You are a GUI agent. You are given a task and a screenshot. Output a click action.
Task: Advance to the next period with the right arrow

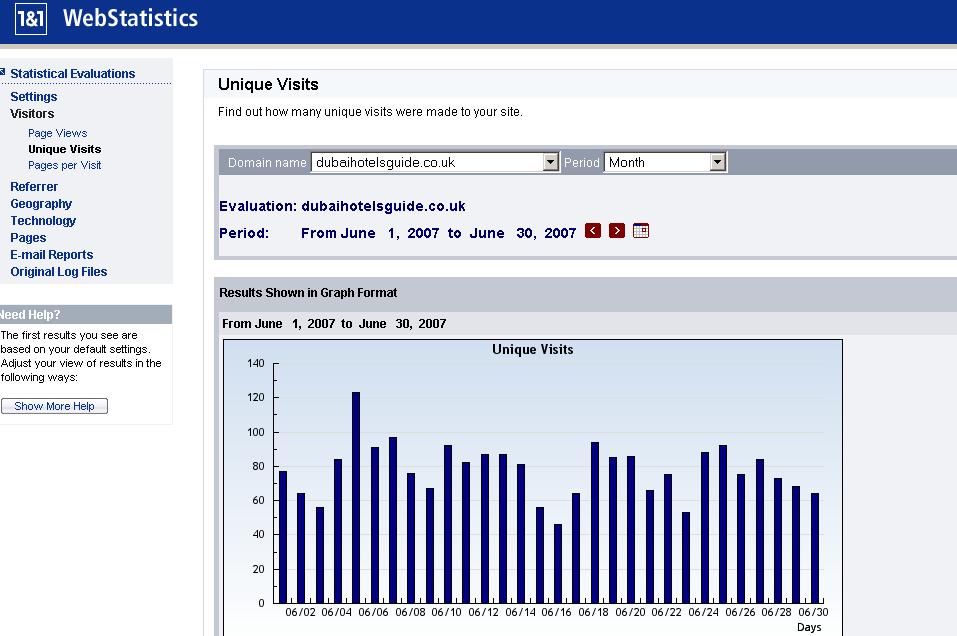click(x=616, y=231)
